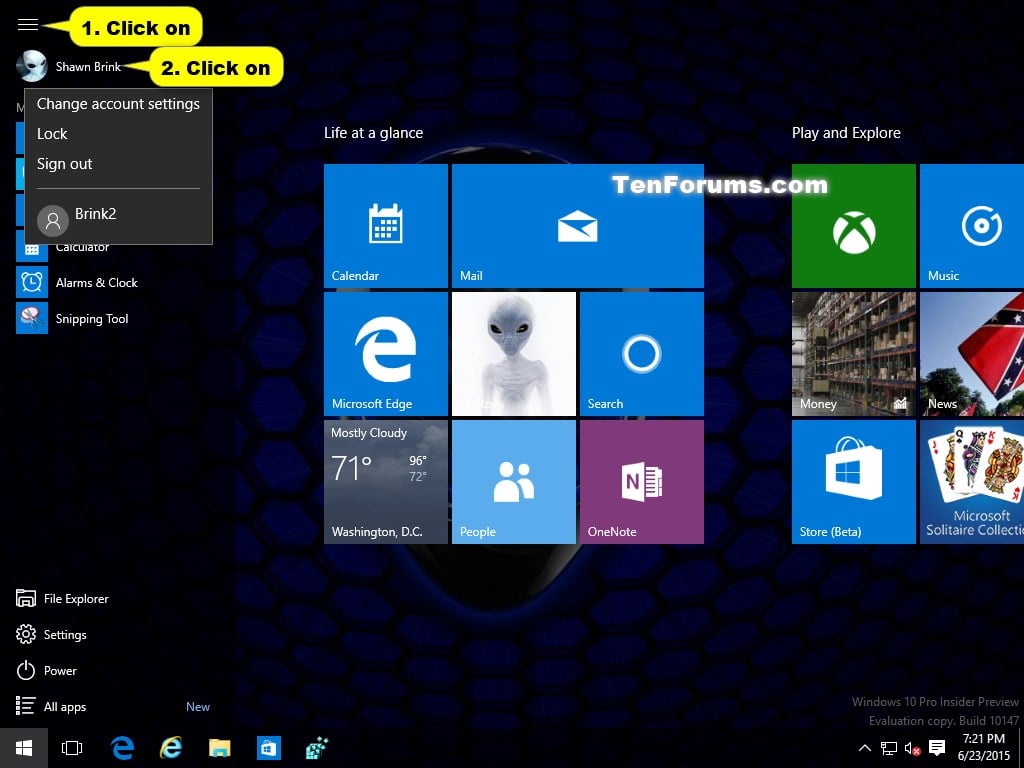Click the Life at a glance group title
This screenshot has width=1024, height=768.
(x=374, y=133)
